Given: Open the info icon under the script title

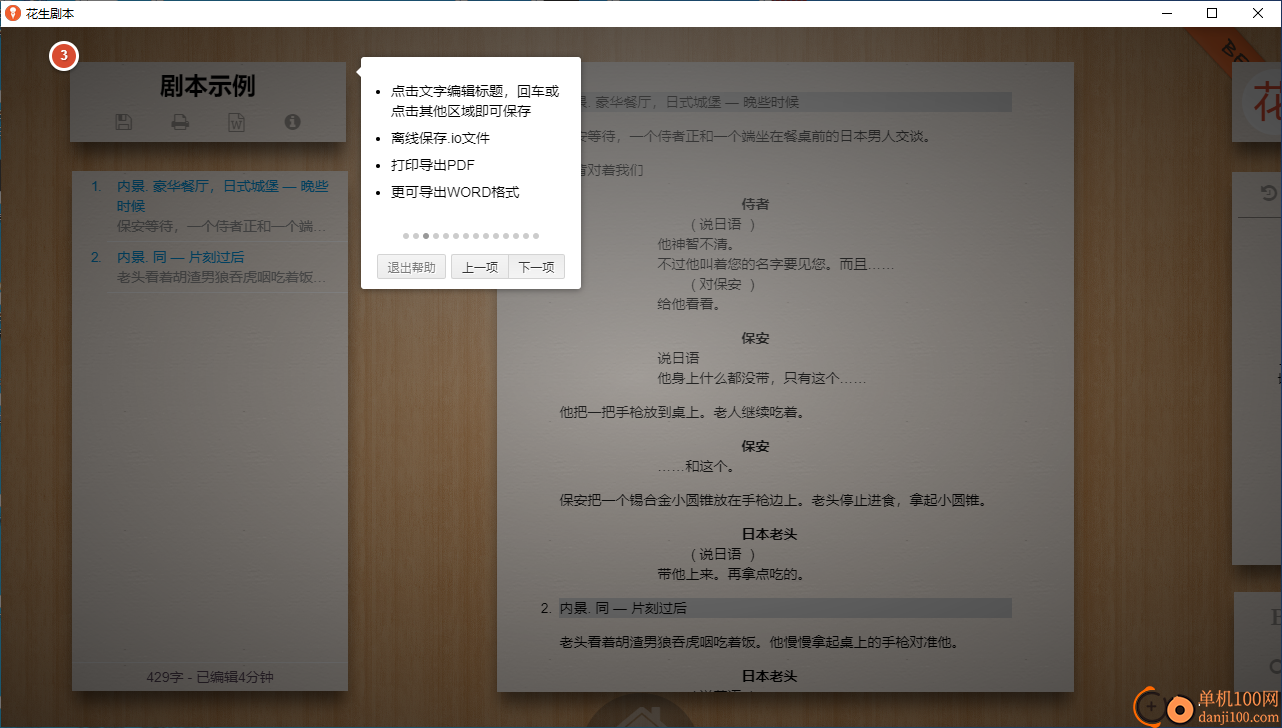Looking at the screenshot, I should [292, 121].
